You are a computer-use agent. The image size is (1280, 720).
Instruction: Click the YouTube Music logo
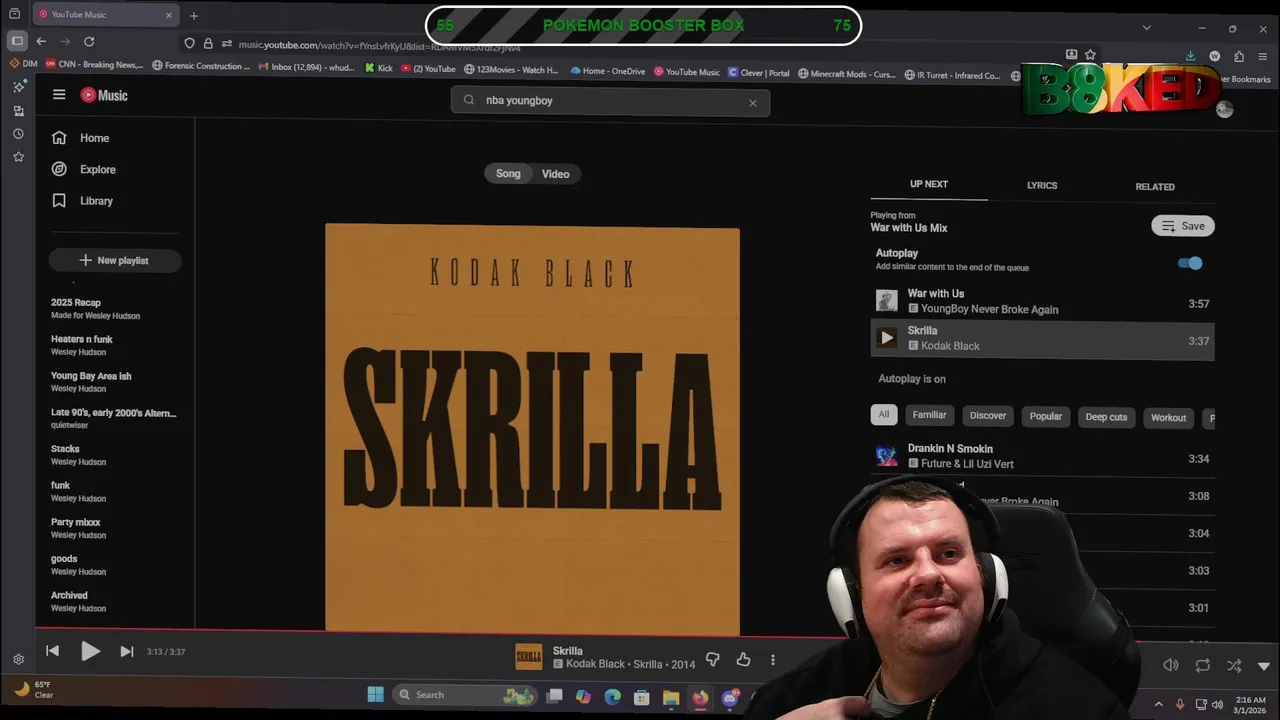point(104,95)
